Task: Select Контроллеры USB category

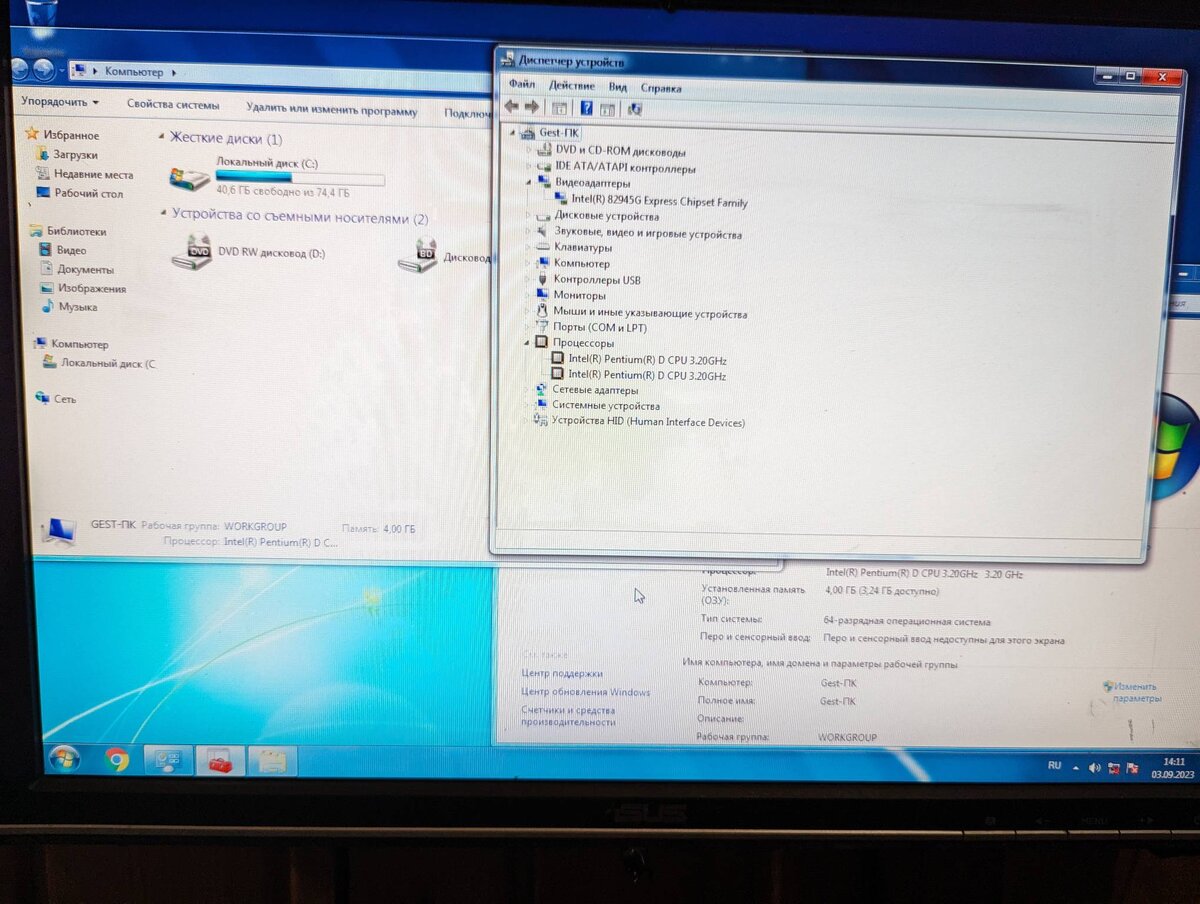Action: tap(597, 280)
